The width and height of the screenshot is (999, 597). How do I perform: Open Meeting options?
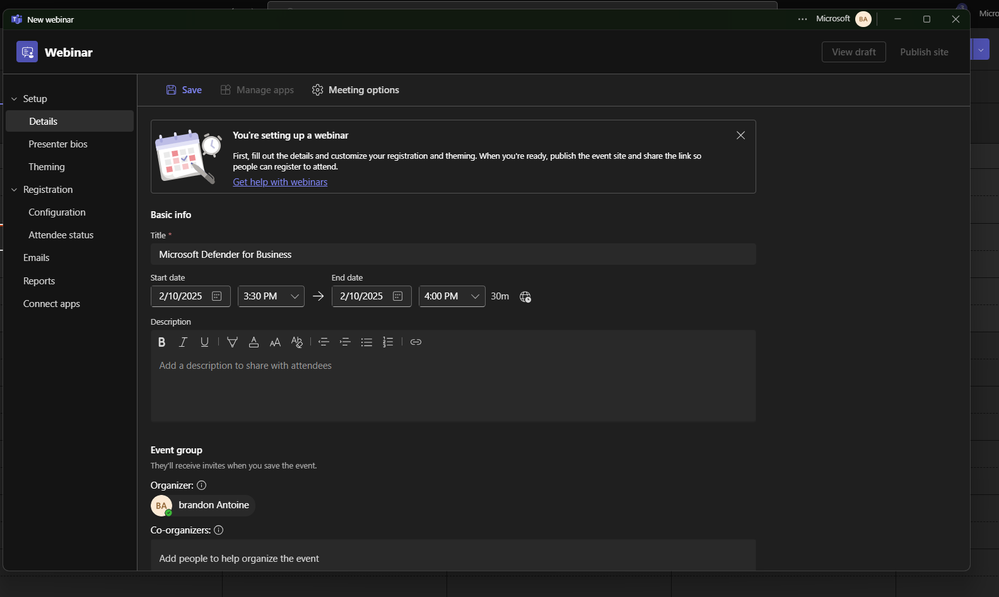[356, 90]
